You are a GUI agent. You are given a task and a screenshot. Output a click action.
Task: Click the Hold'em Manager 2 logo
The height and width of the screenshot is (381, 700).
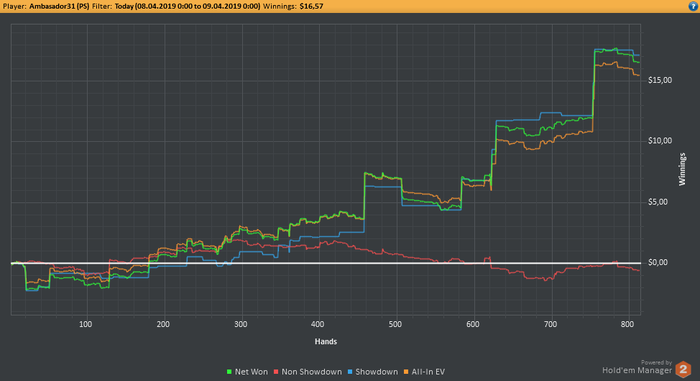tap(683, 369)
